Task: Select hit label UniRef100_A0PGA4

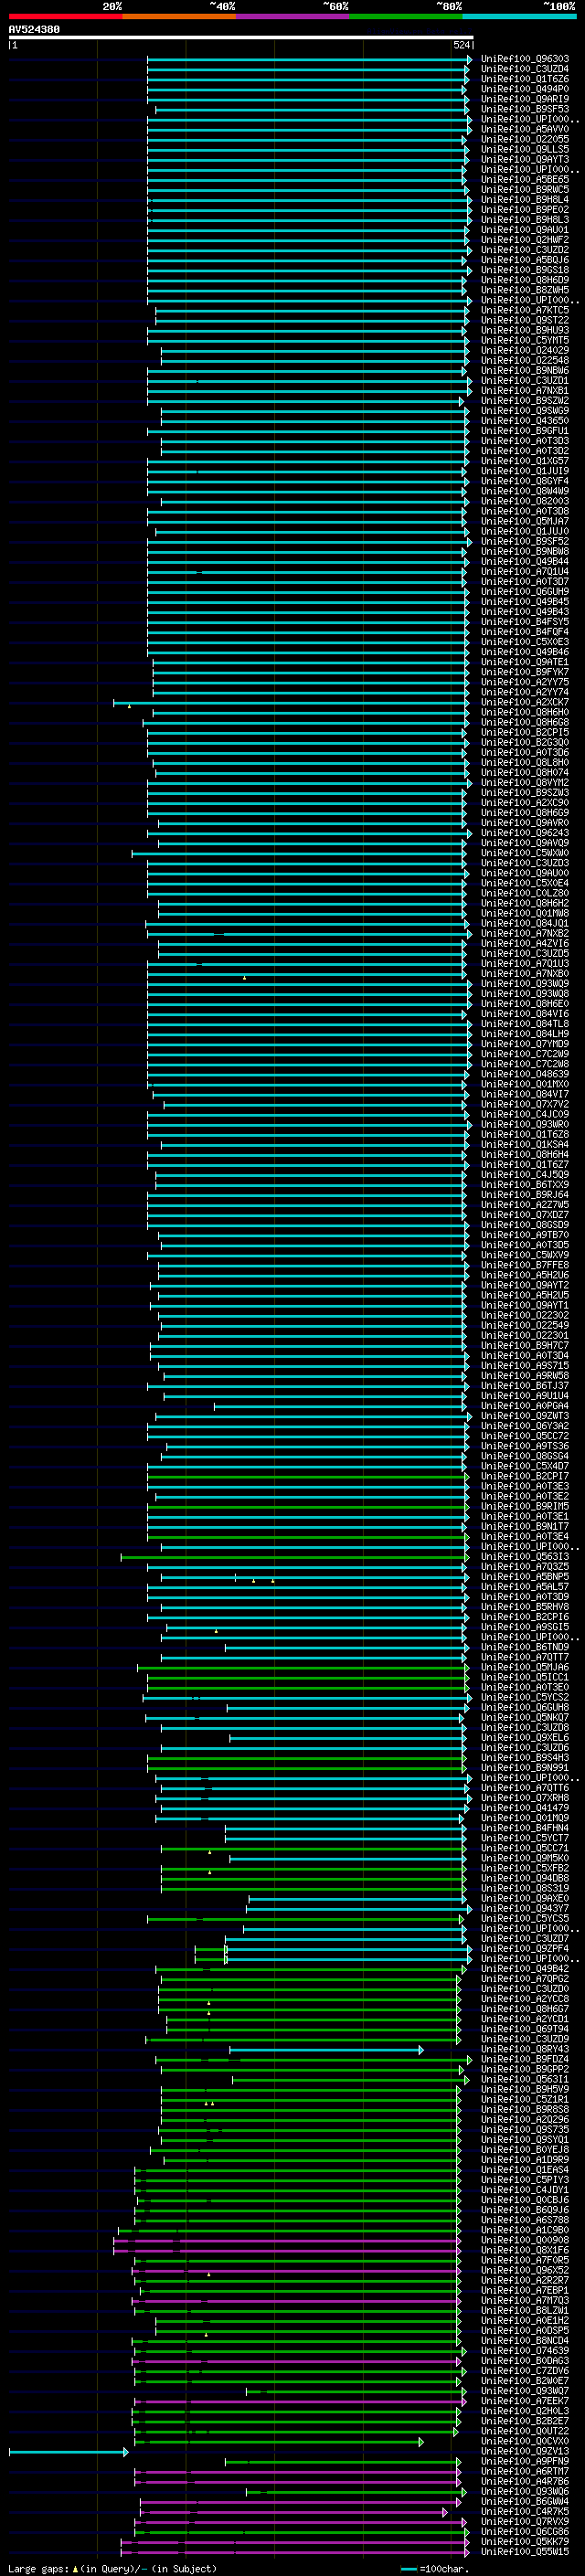Action: (525, 1406)
